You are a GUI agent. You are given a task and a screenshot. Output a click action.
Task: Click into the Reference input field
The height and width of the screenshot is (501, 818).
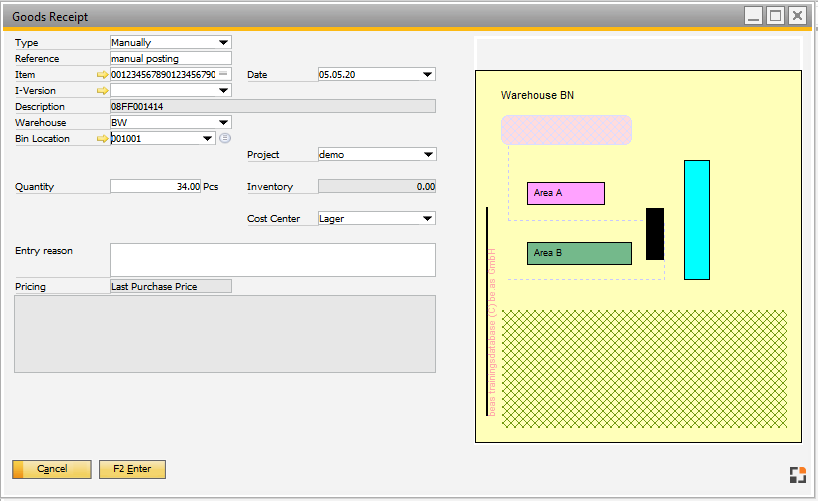(170, 59)
